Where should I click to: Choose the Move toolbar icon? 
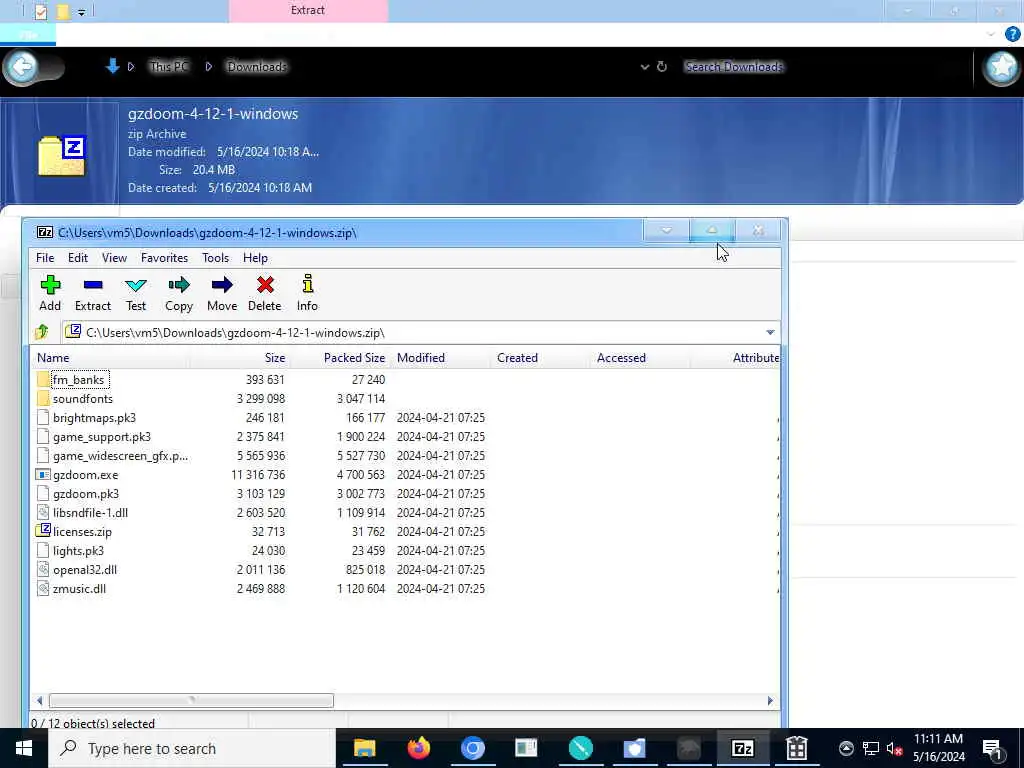[222, 293]
